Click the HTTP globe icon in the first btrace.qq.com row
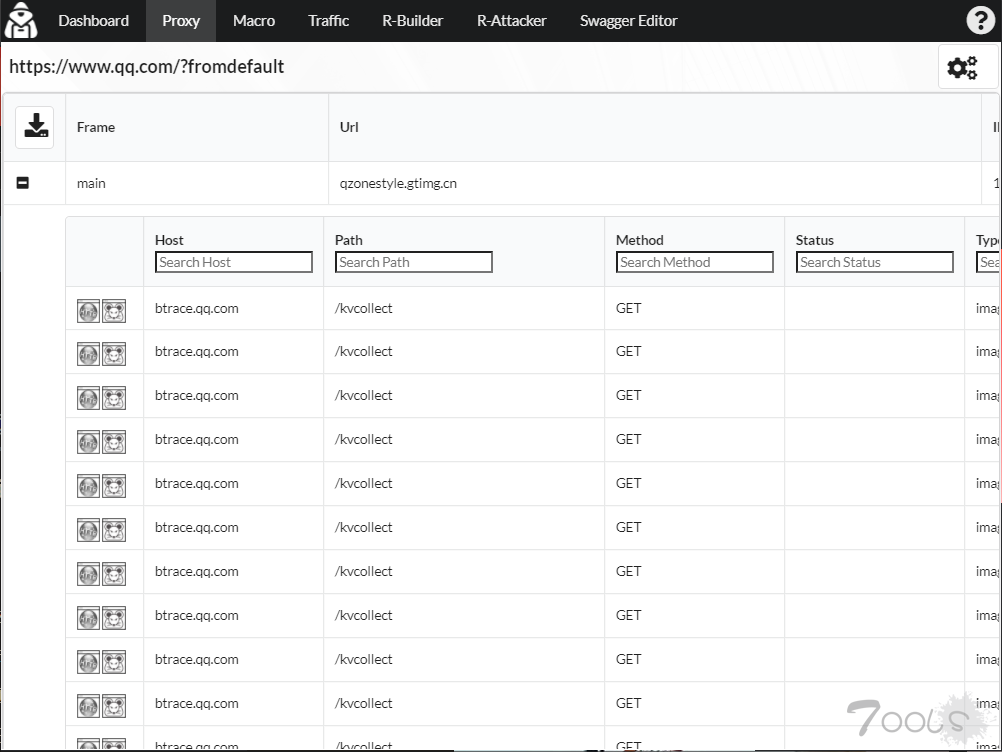 coord(88,311)
